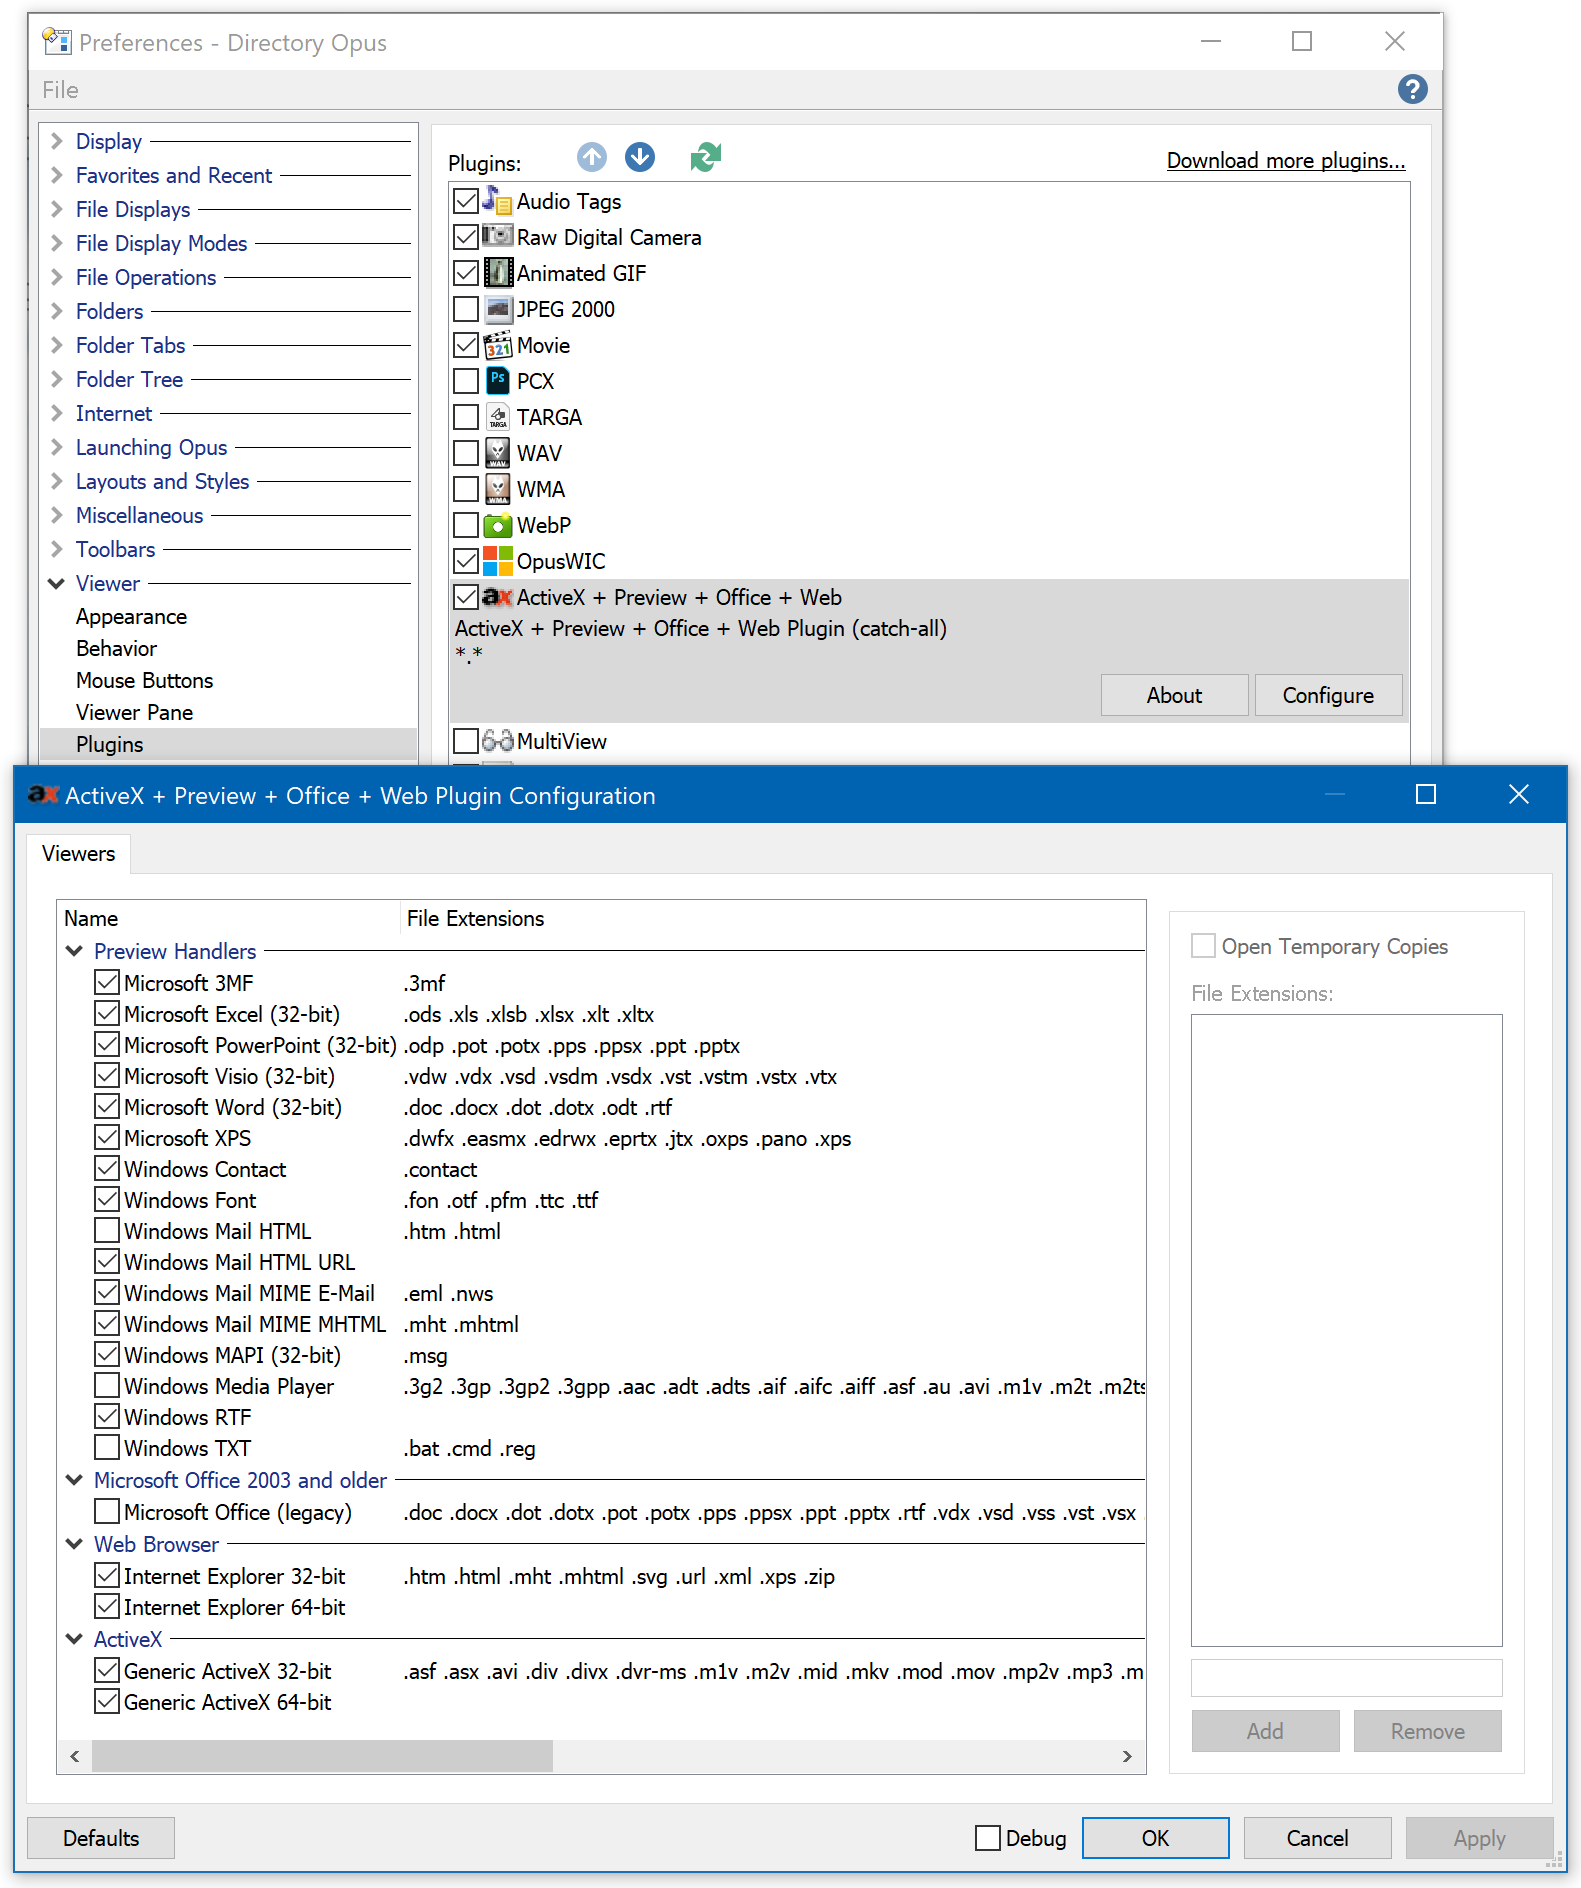Collapse the Viewer category
1581x1888 pixels.
click(57, 583)
